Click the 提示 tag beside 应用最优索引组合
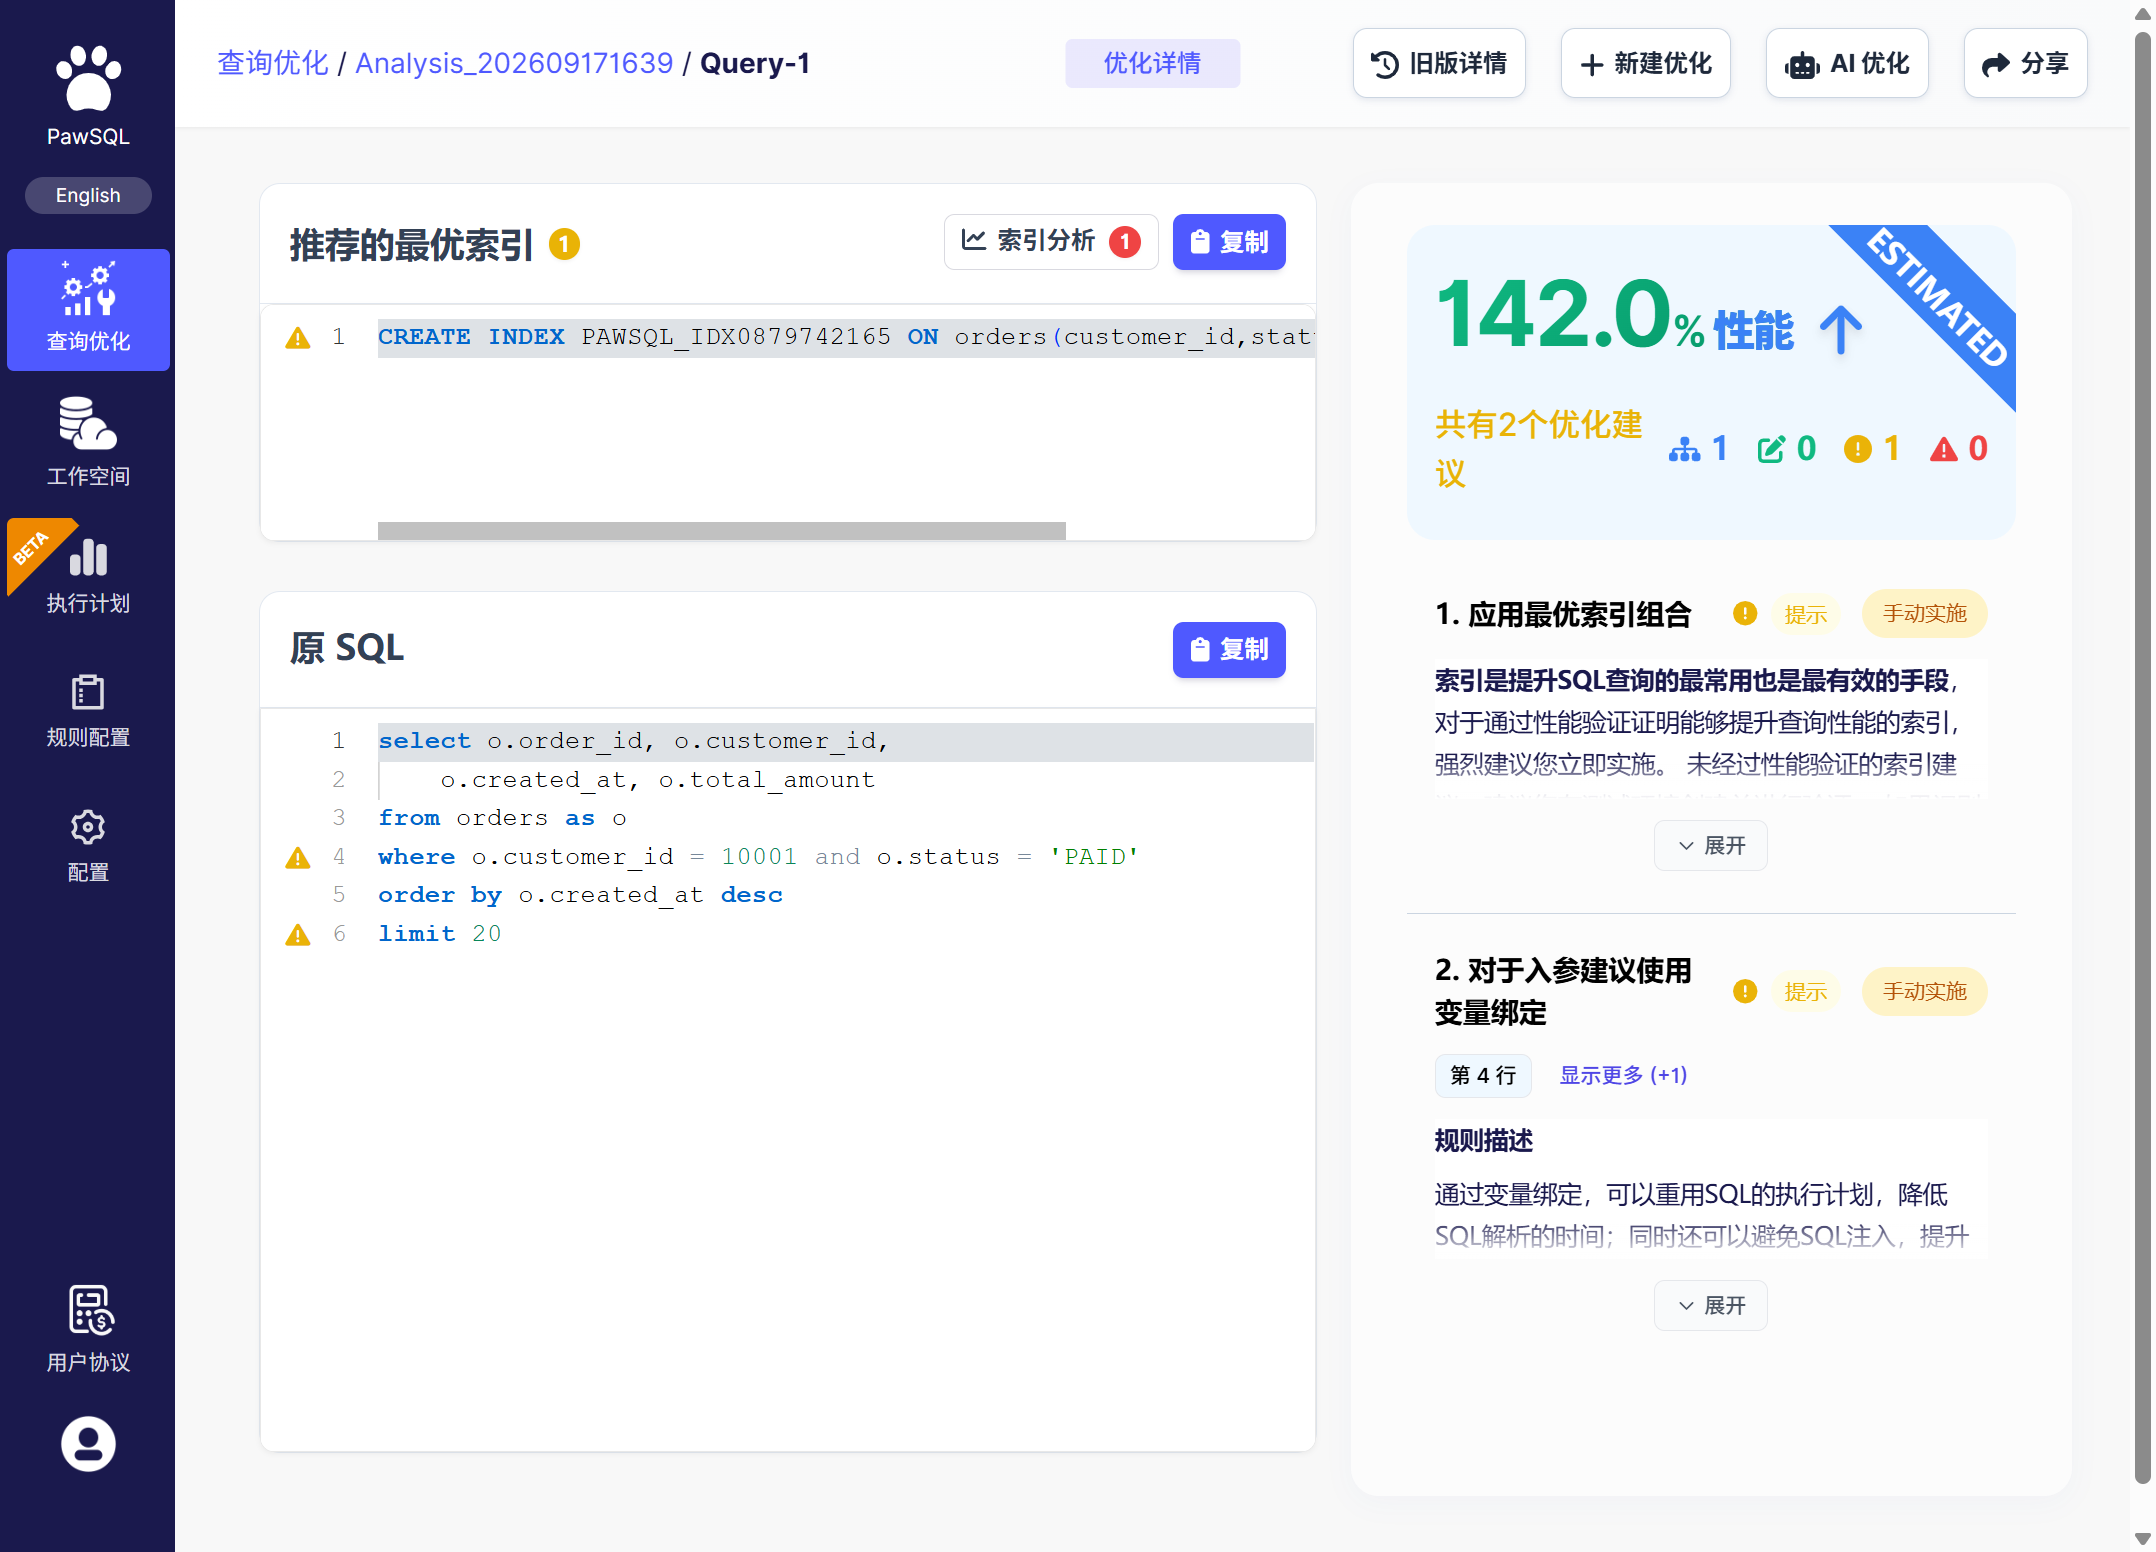 pyautogui.click(x=1806, y=614)
